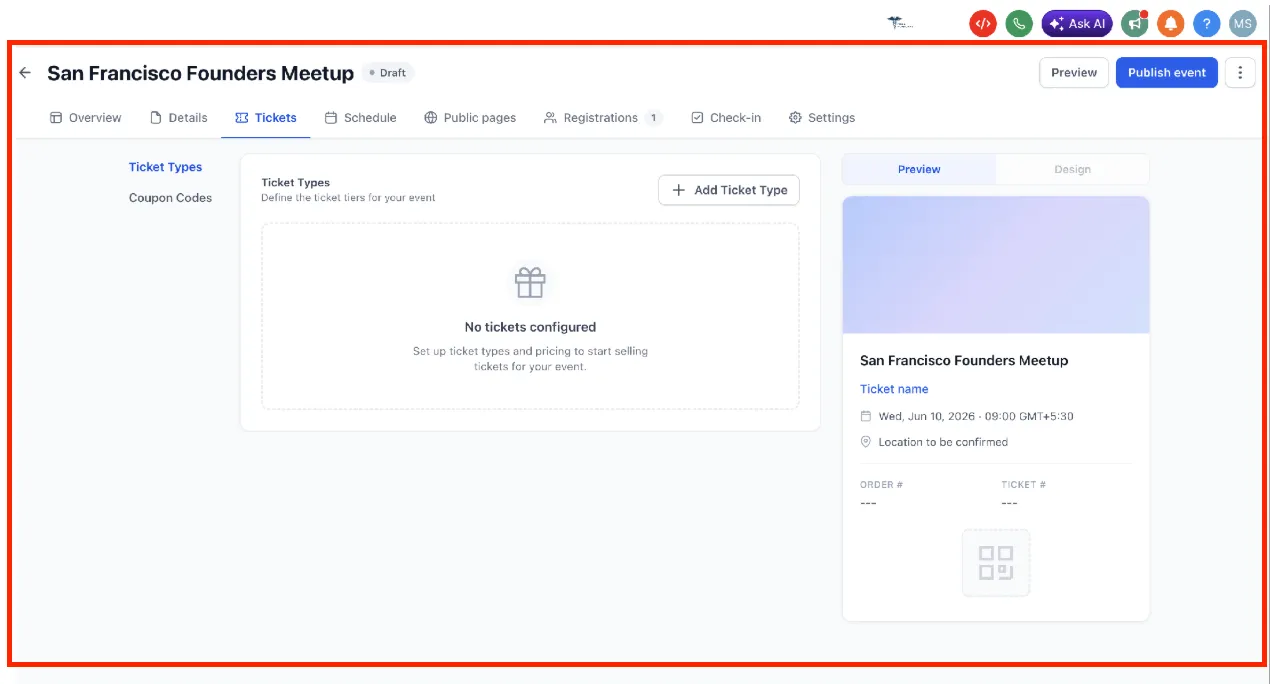Click the Preview button in header
This screenshot has height=684, width=1270.
(x=1074, y=73)
